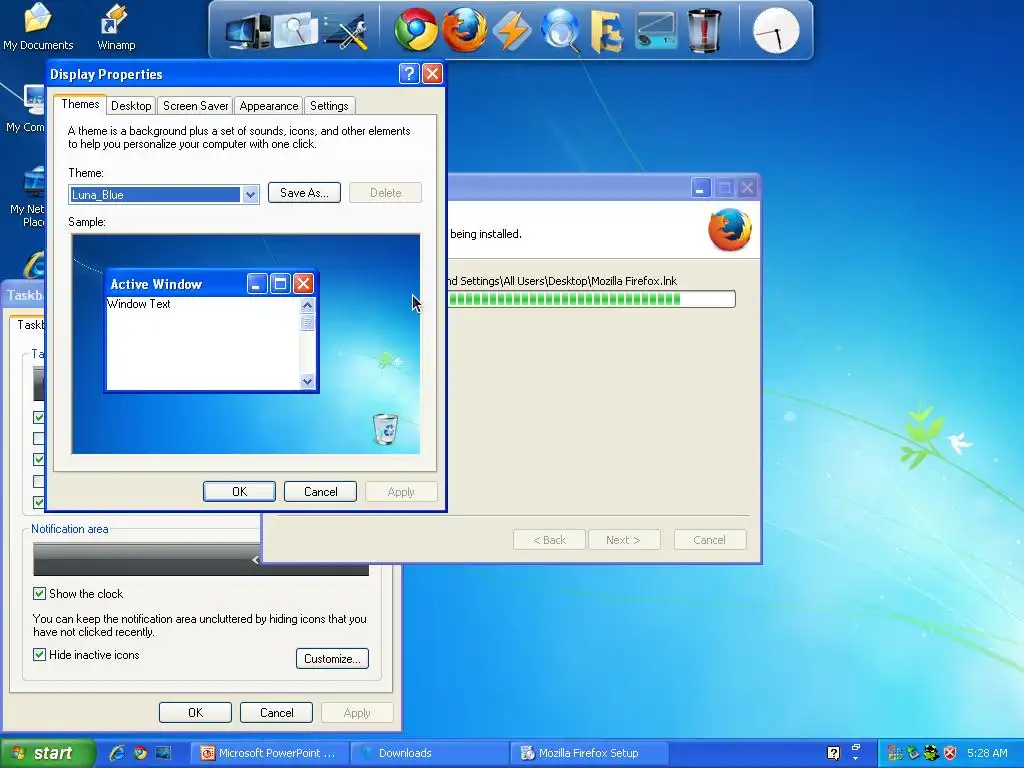Click the red shield security tray icon
Viewport: 1024px width, 768px height.
tap(950, 753)
